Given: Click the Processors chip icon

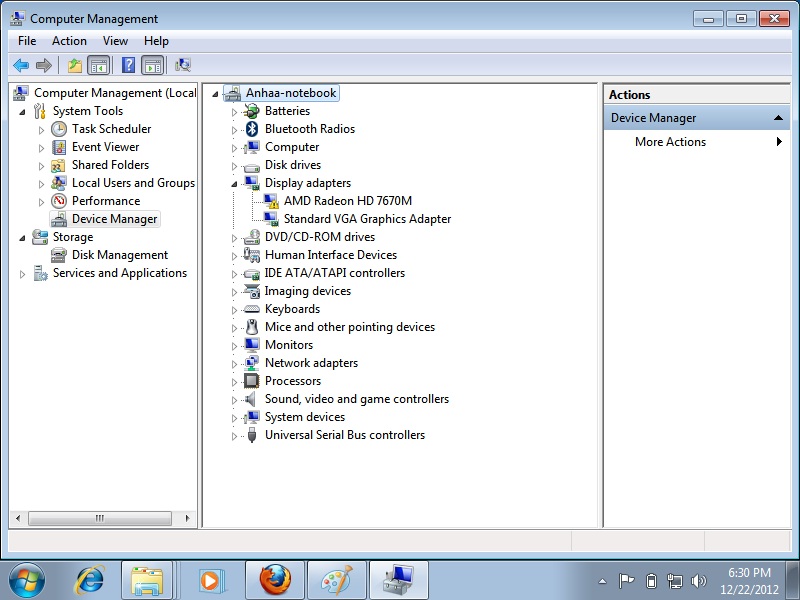Looking at the screenshot, I should [x=252, y=381].
